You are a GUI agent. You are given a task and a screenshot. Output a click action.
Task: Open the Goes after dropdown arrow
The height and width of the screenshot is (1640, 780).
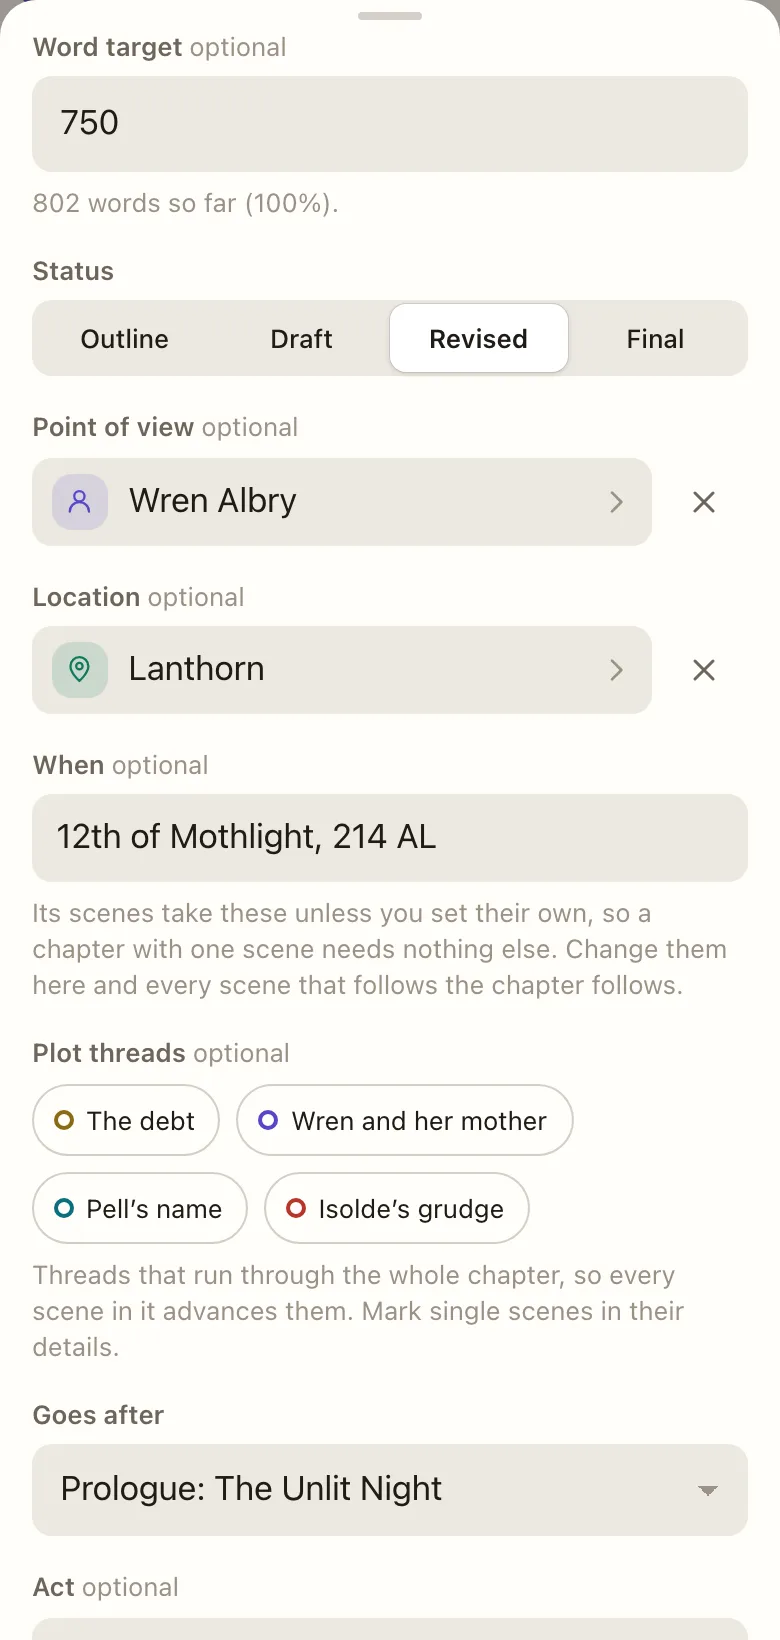[x=708, y=1490]
